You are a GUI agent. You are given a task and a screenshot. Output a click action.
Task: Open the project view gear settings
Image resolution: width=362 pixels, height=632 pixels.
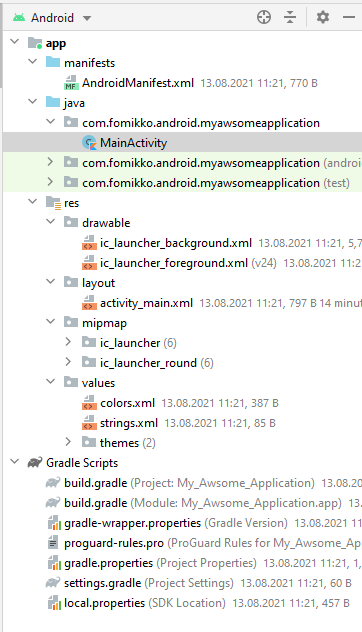(322, 17)
